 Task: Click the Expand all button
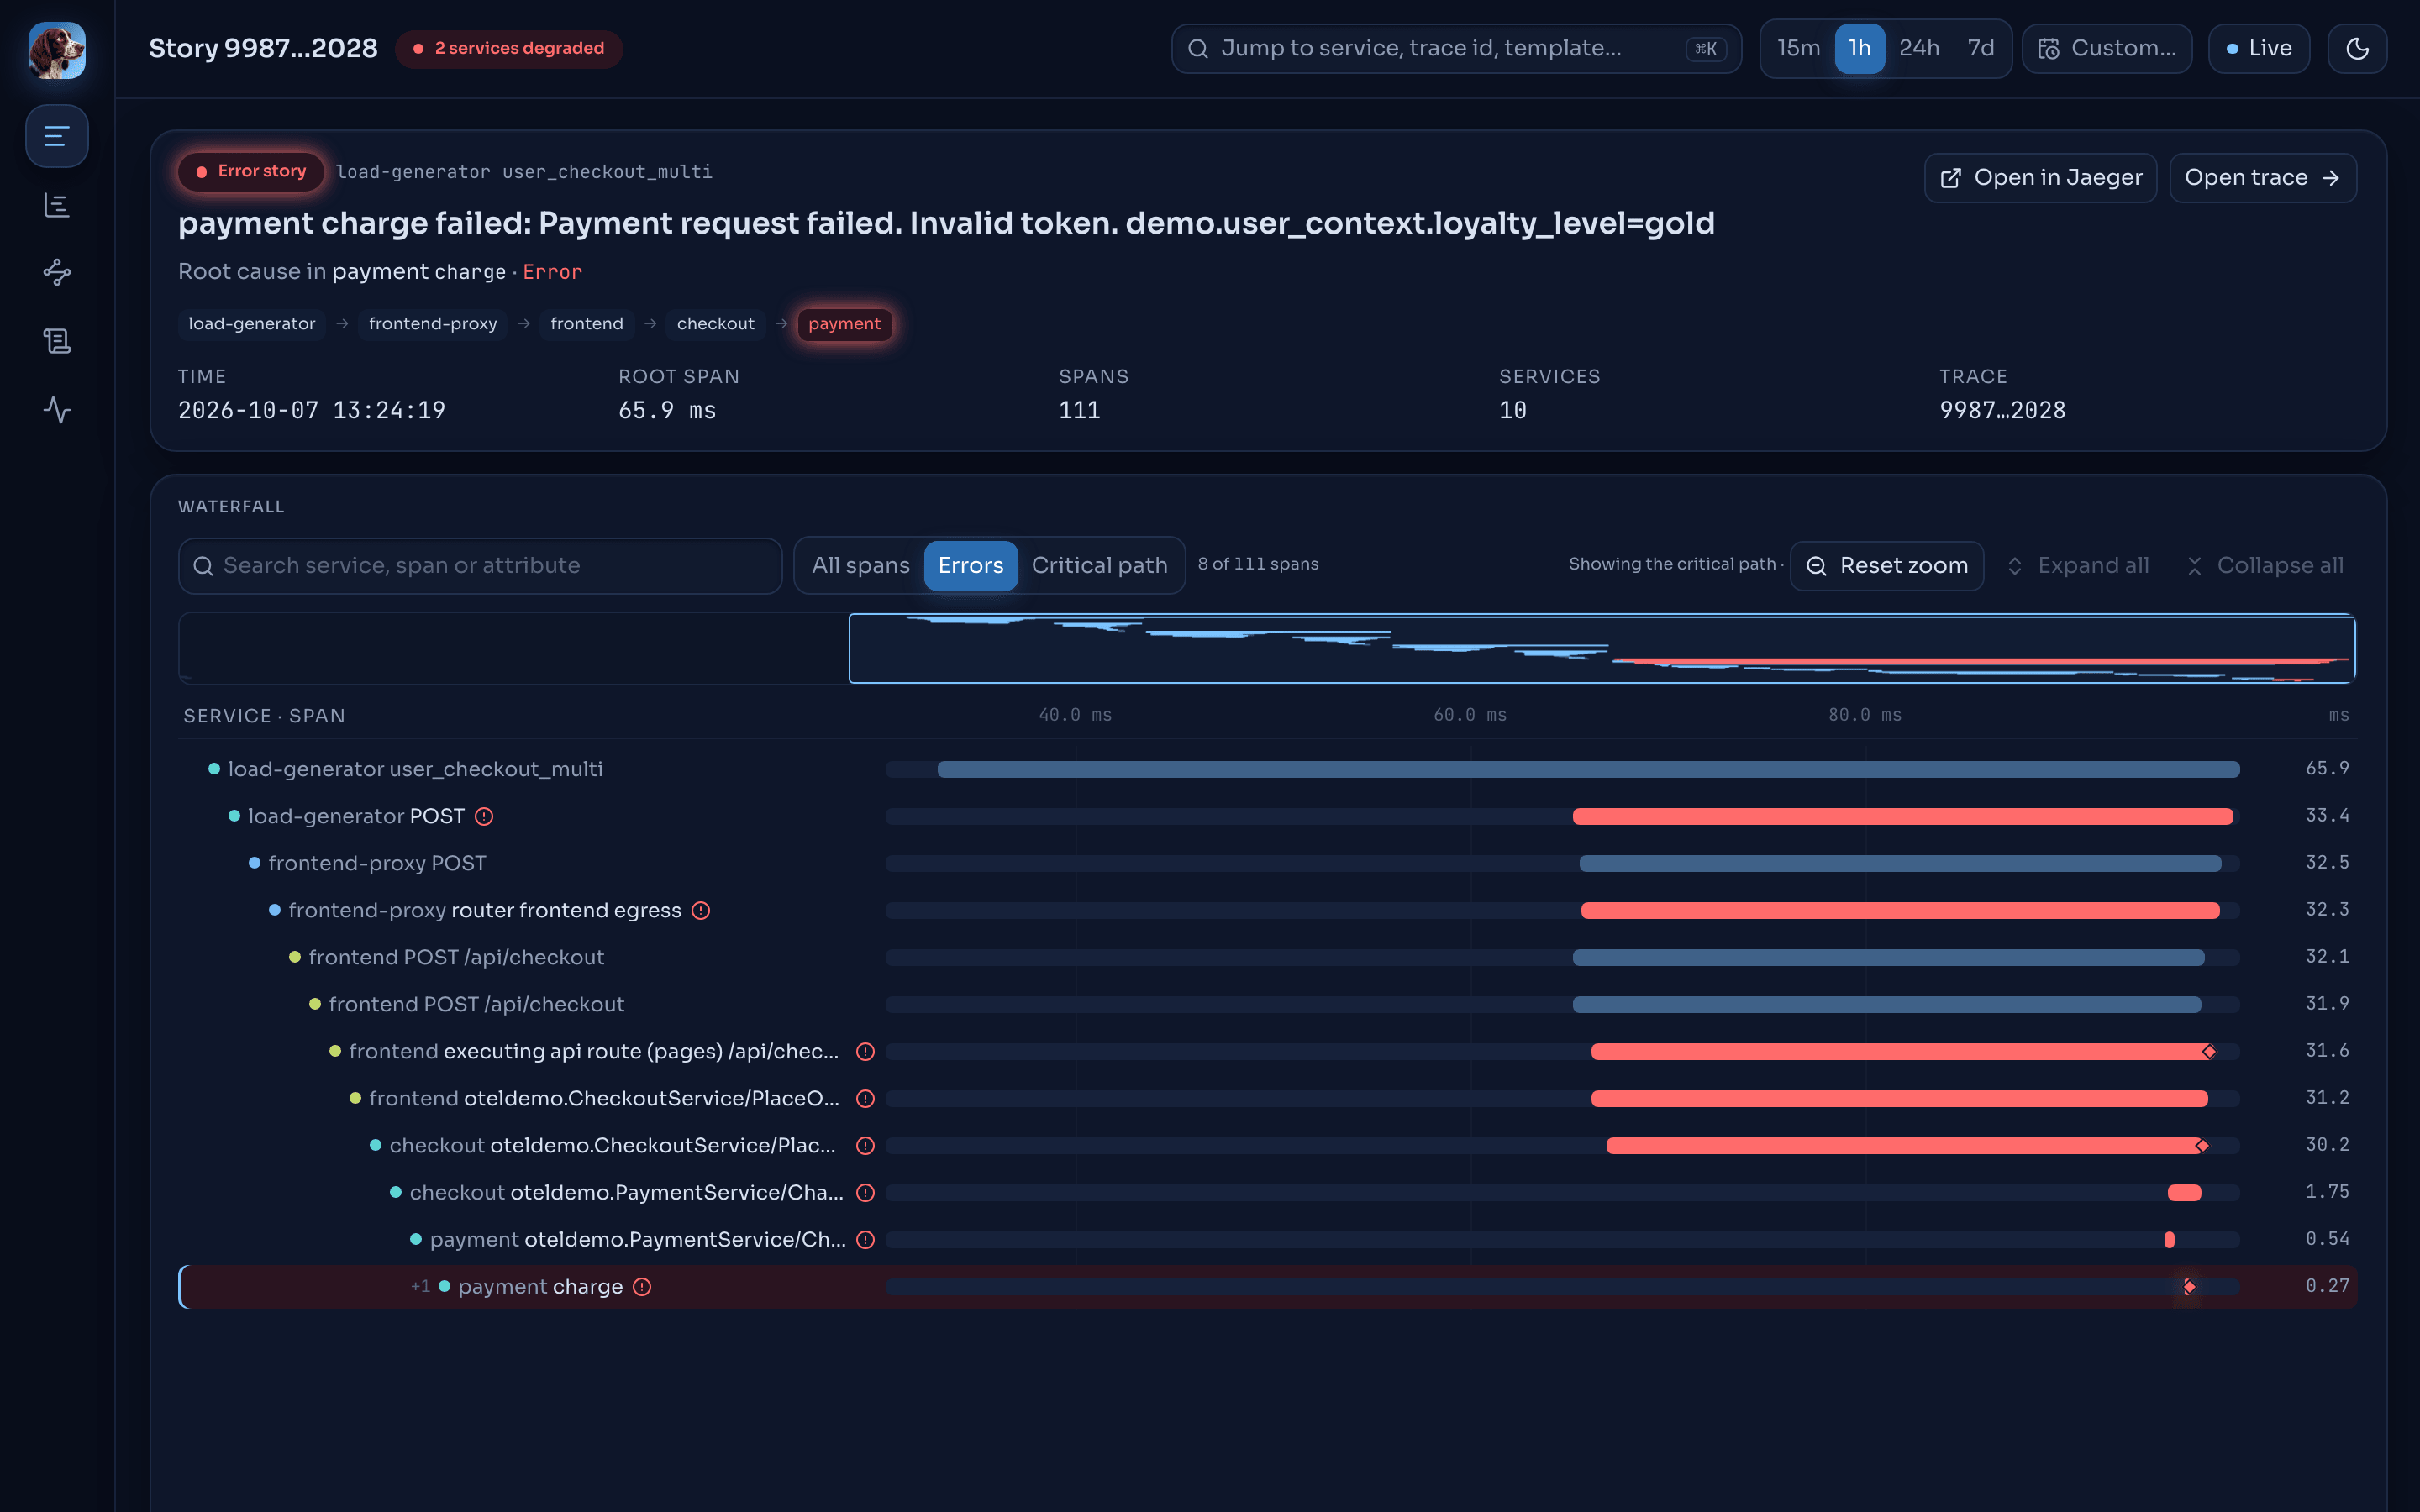coord(2078,566)
